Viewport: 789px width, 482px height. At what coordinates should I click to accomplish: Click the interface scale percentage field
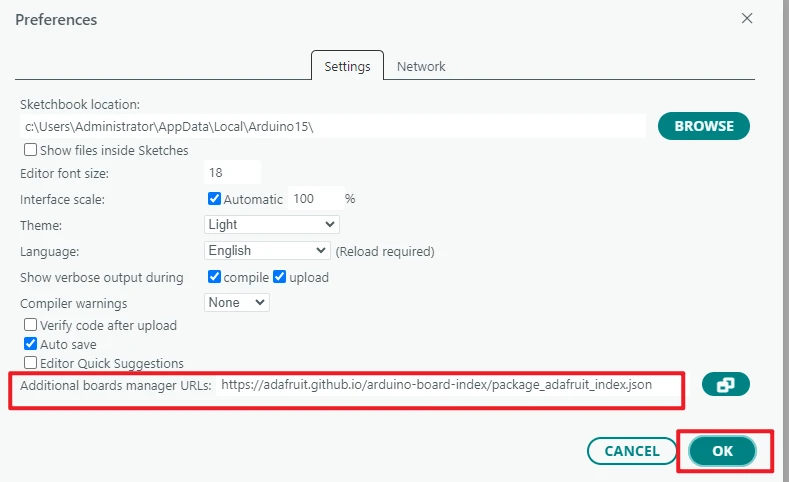[313, 199]
